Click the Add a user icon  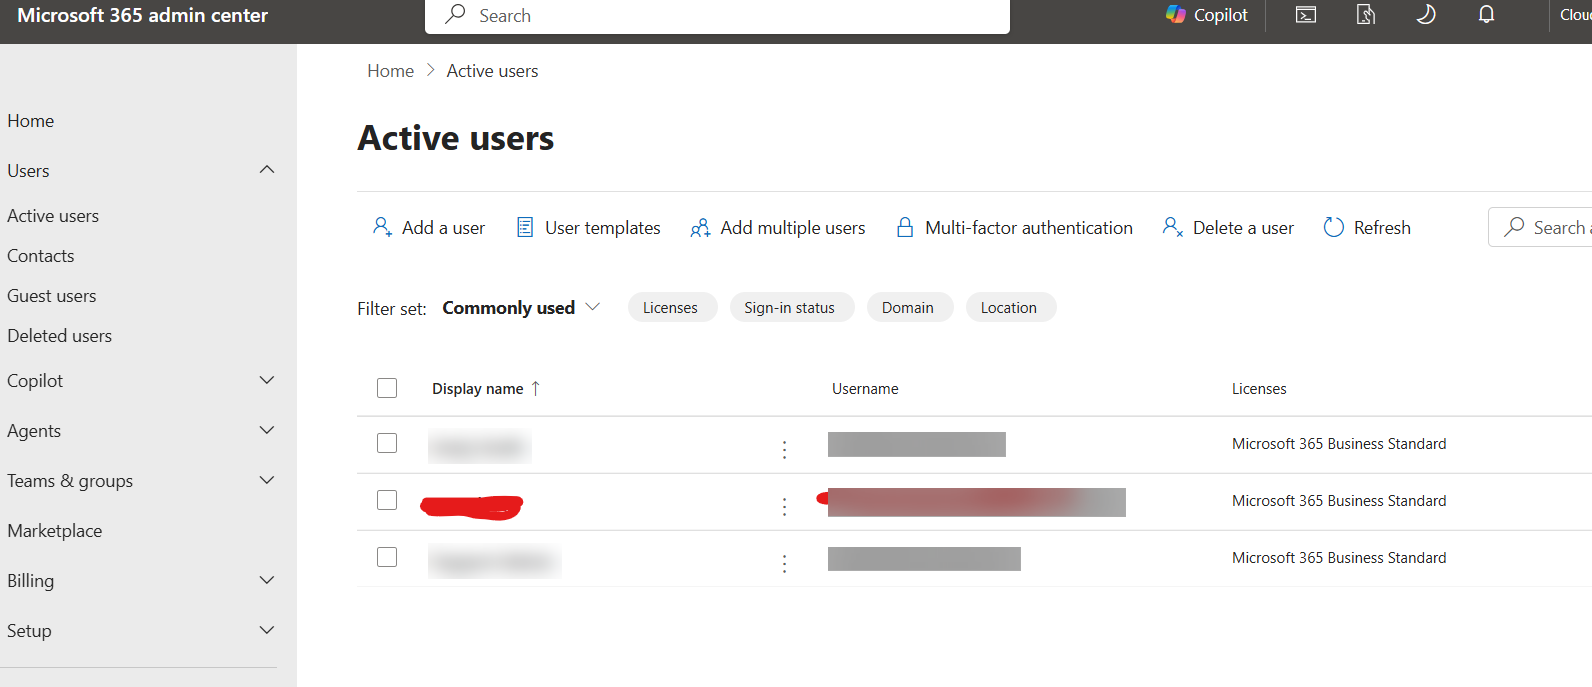pos(382,227)
